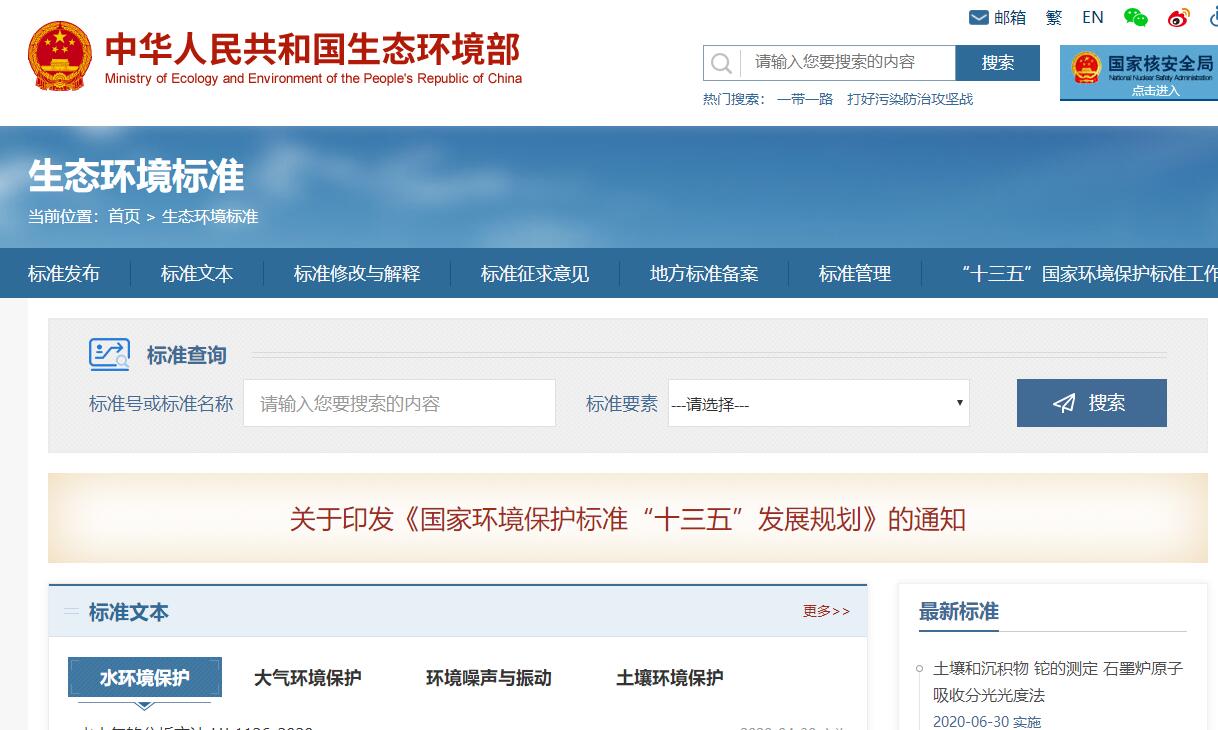
Task: Click the paper plane icon on 搜索 button
Action: pyautogui.click(x=1064, y=403)
